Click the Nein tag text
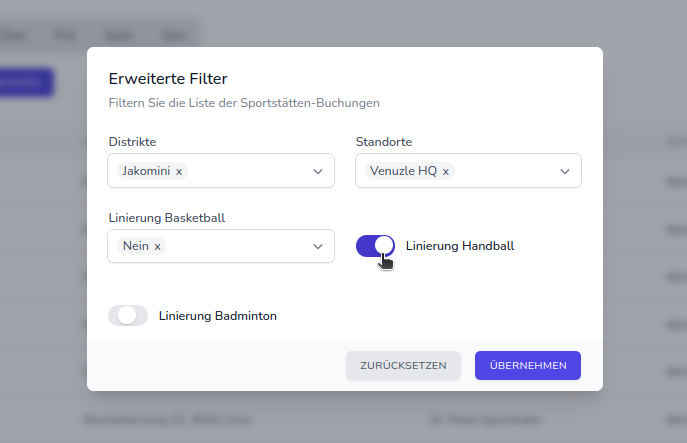 tap(135, 246)
